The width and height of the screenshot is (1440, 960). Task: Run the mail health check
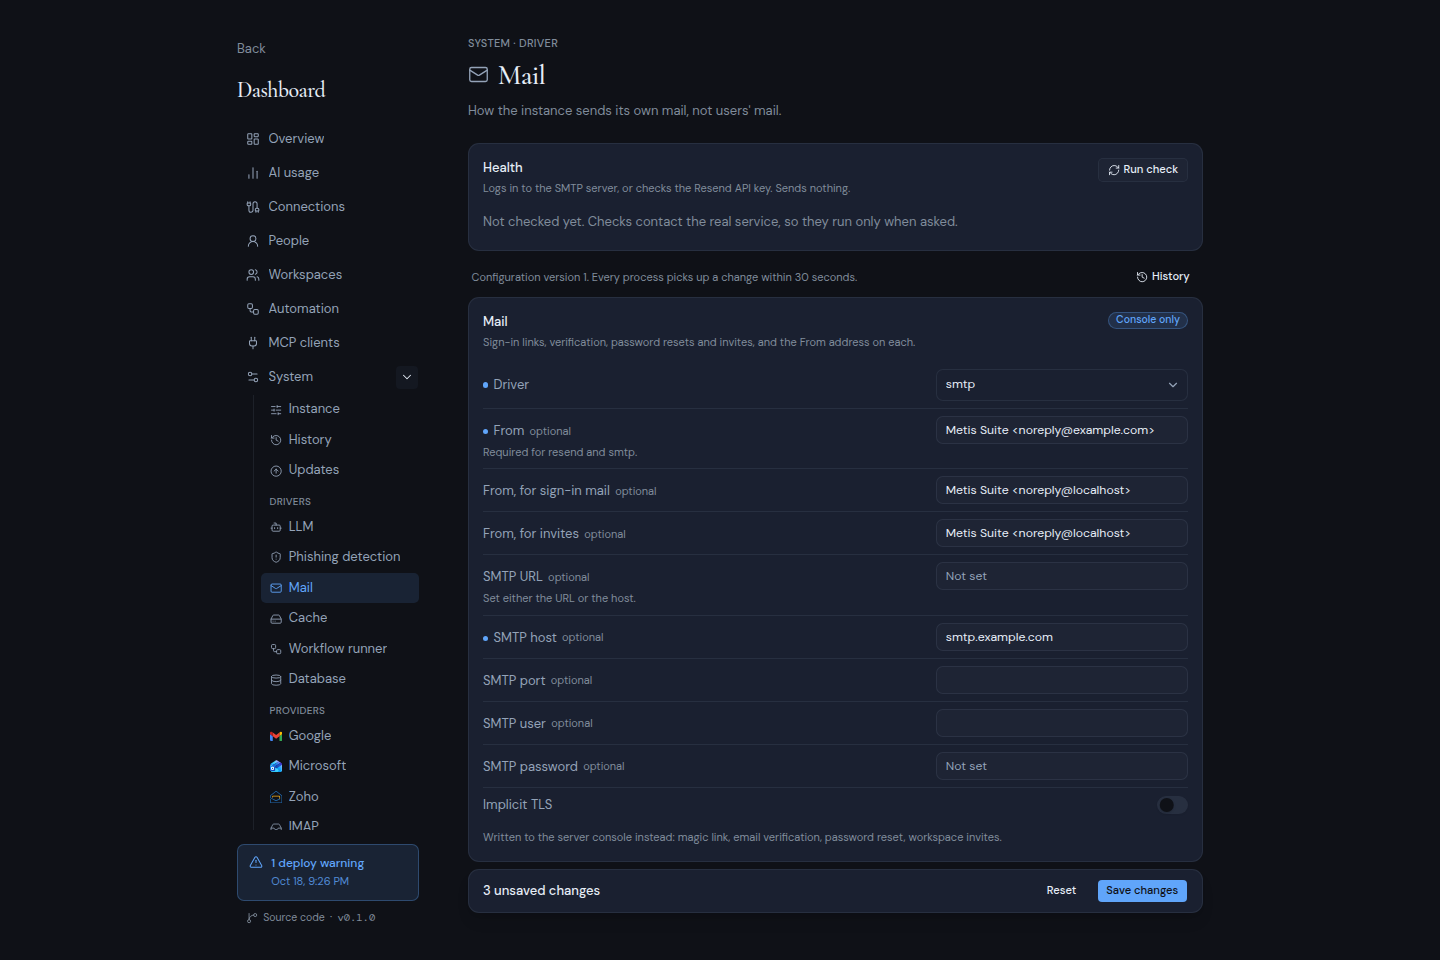(1143, 170)
